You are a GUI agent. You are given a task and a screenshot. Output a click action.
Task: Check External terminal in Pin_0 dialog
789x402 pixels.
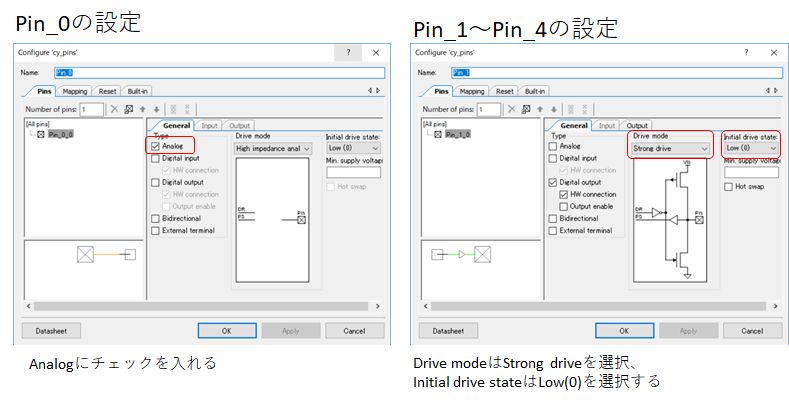(x=155, y=231)
